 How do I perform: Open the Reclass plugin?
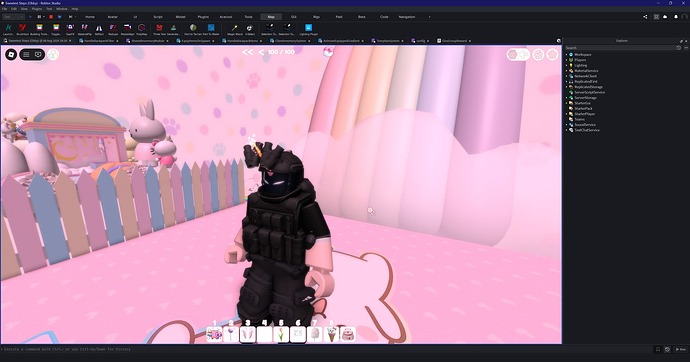click(113, 29)
